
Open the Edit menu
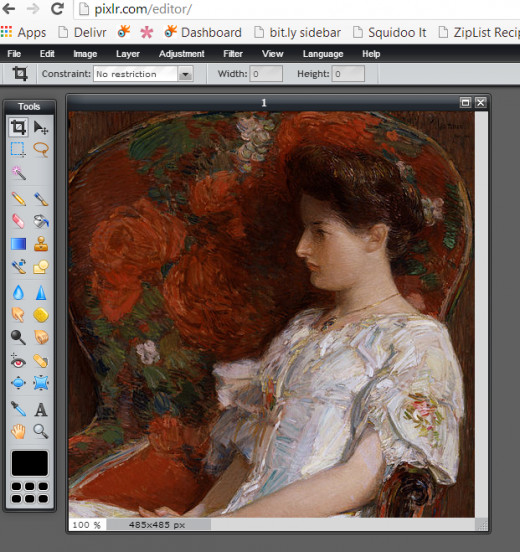(47, 54)
